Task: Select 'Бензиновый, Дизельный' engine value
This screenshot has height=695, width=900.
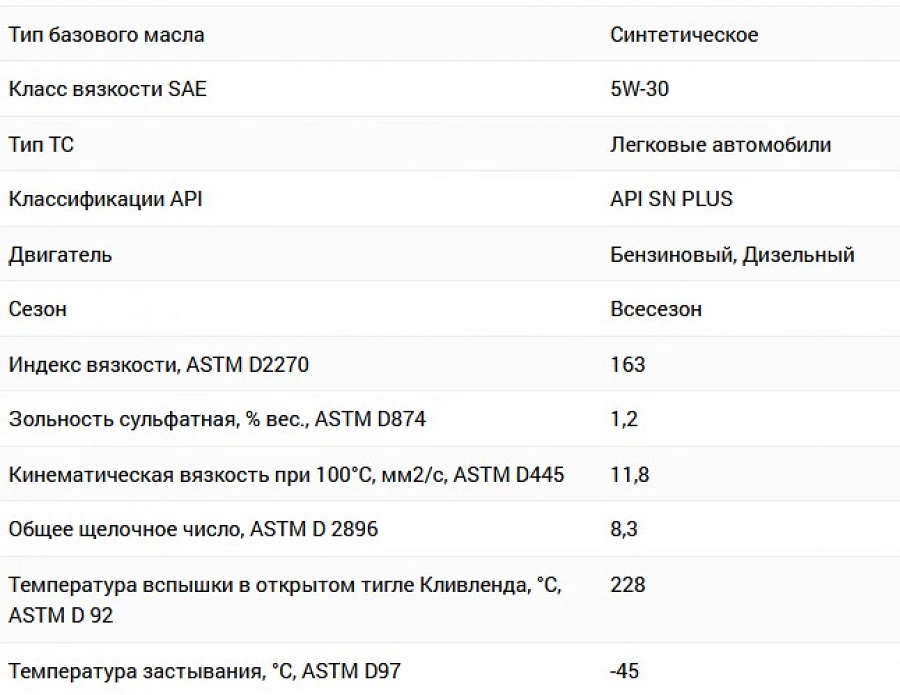Action: [x=732, y=255]
